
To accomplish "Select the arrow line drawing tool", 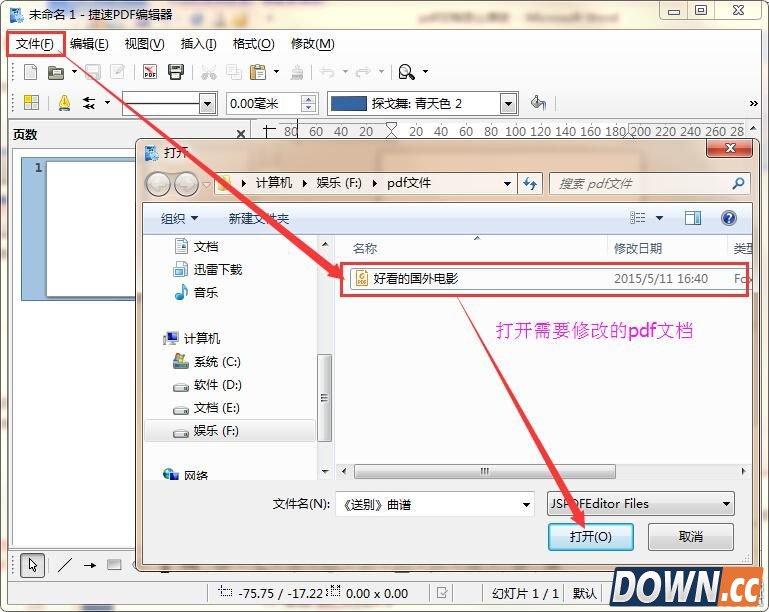I will coord(90,565).
